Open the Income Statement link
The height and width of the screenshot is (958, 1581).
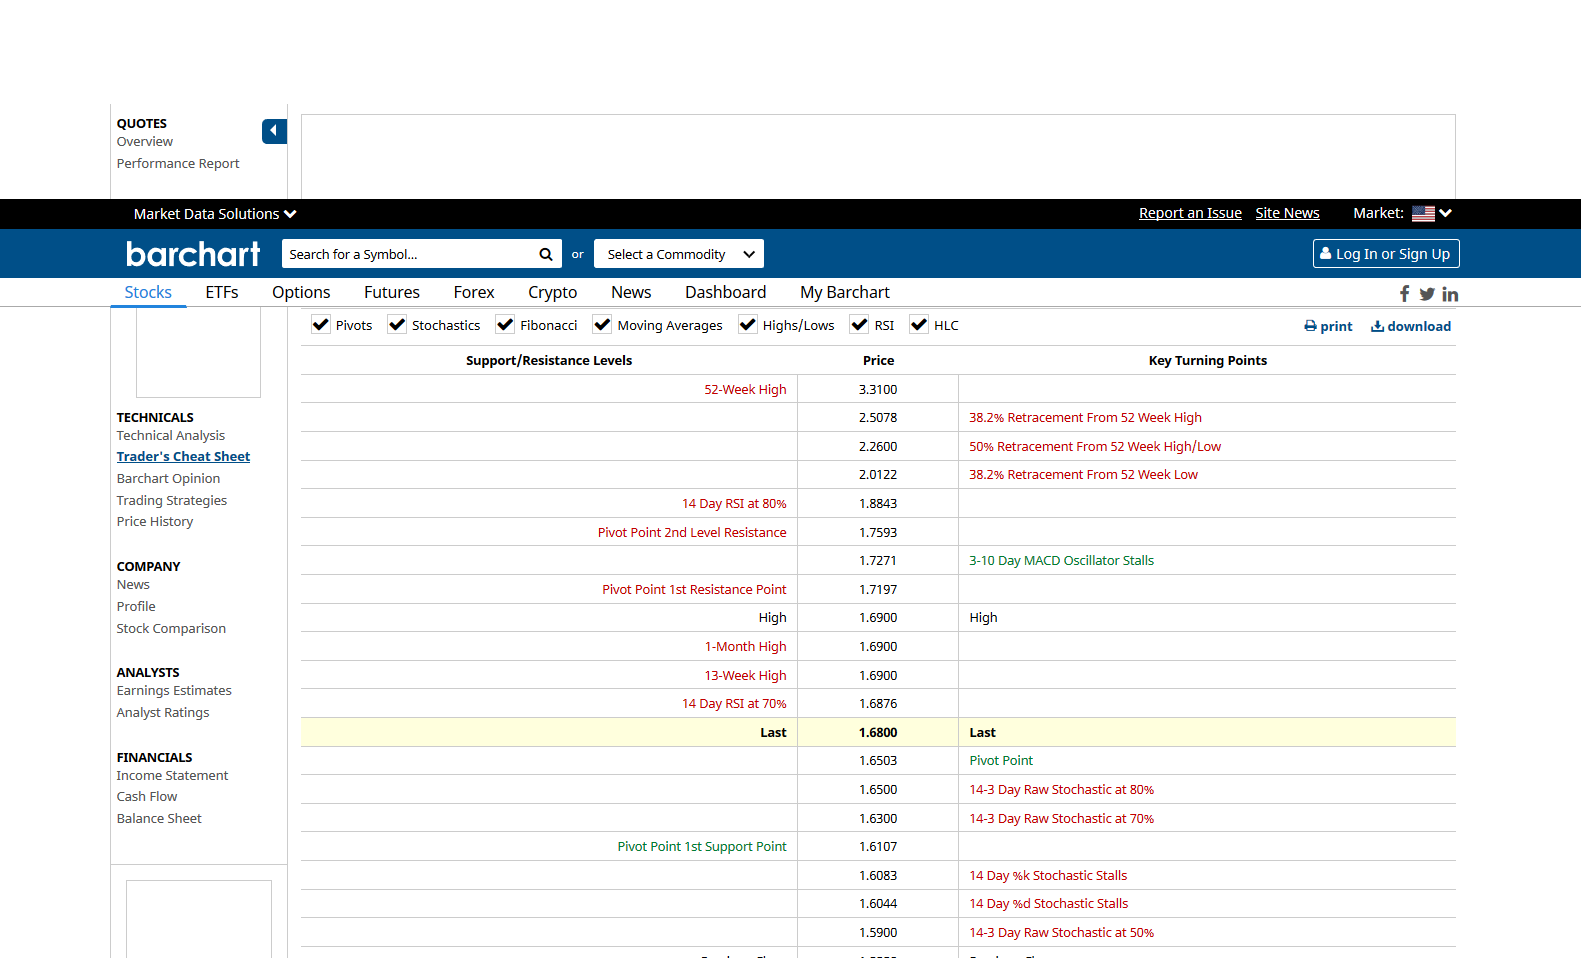[172, 776]
